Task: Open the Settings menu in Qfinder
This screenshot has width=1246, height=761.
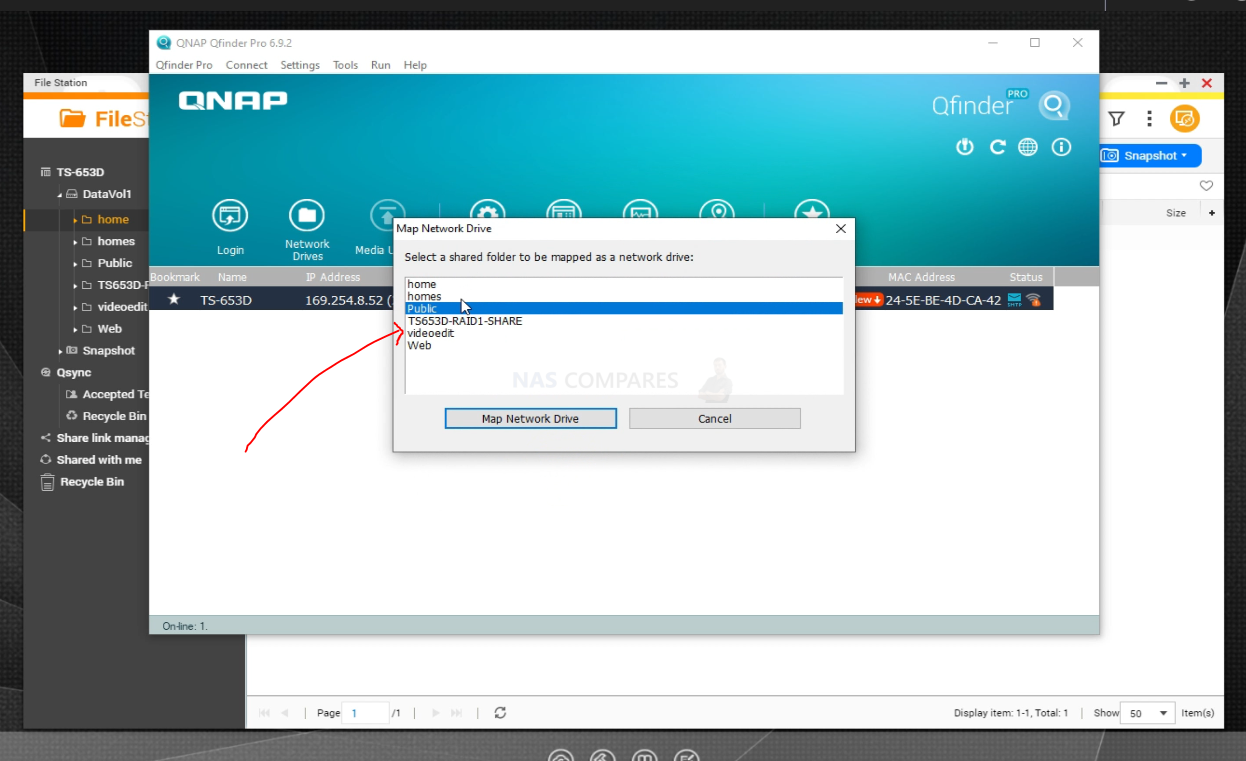Action: click(x=300, y=65)
